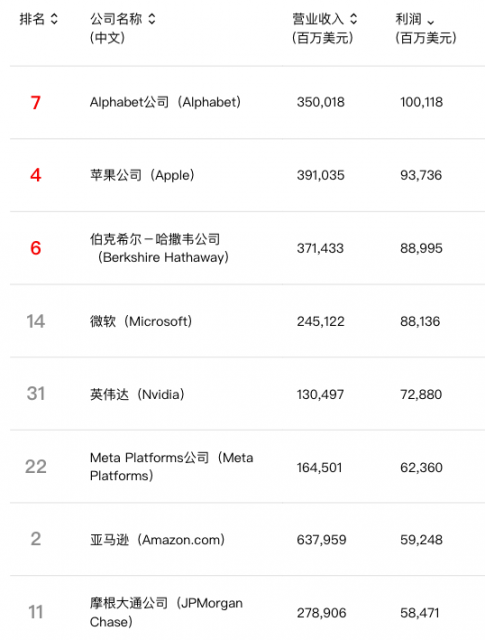
Task: Click the 利润 descending chevron
Action: coord(431,22)
